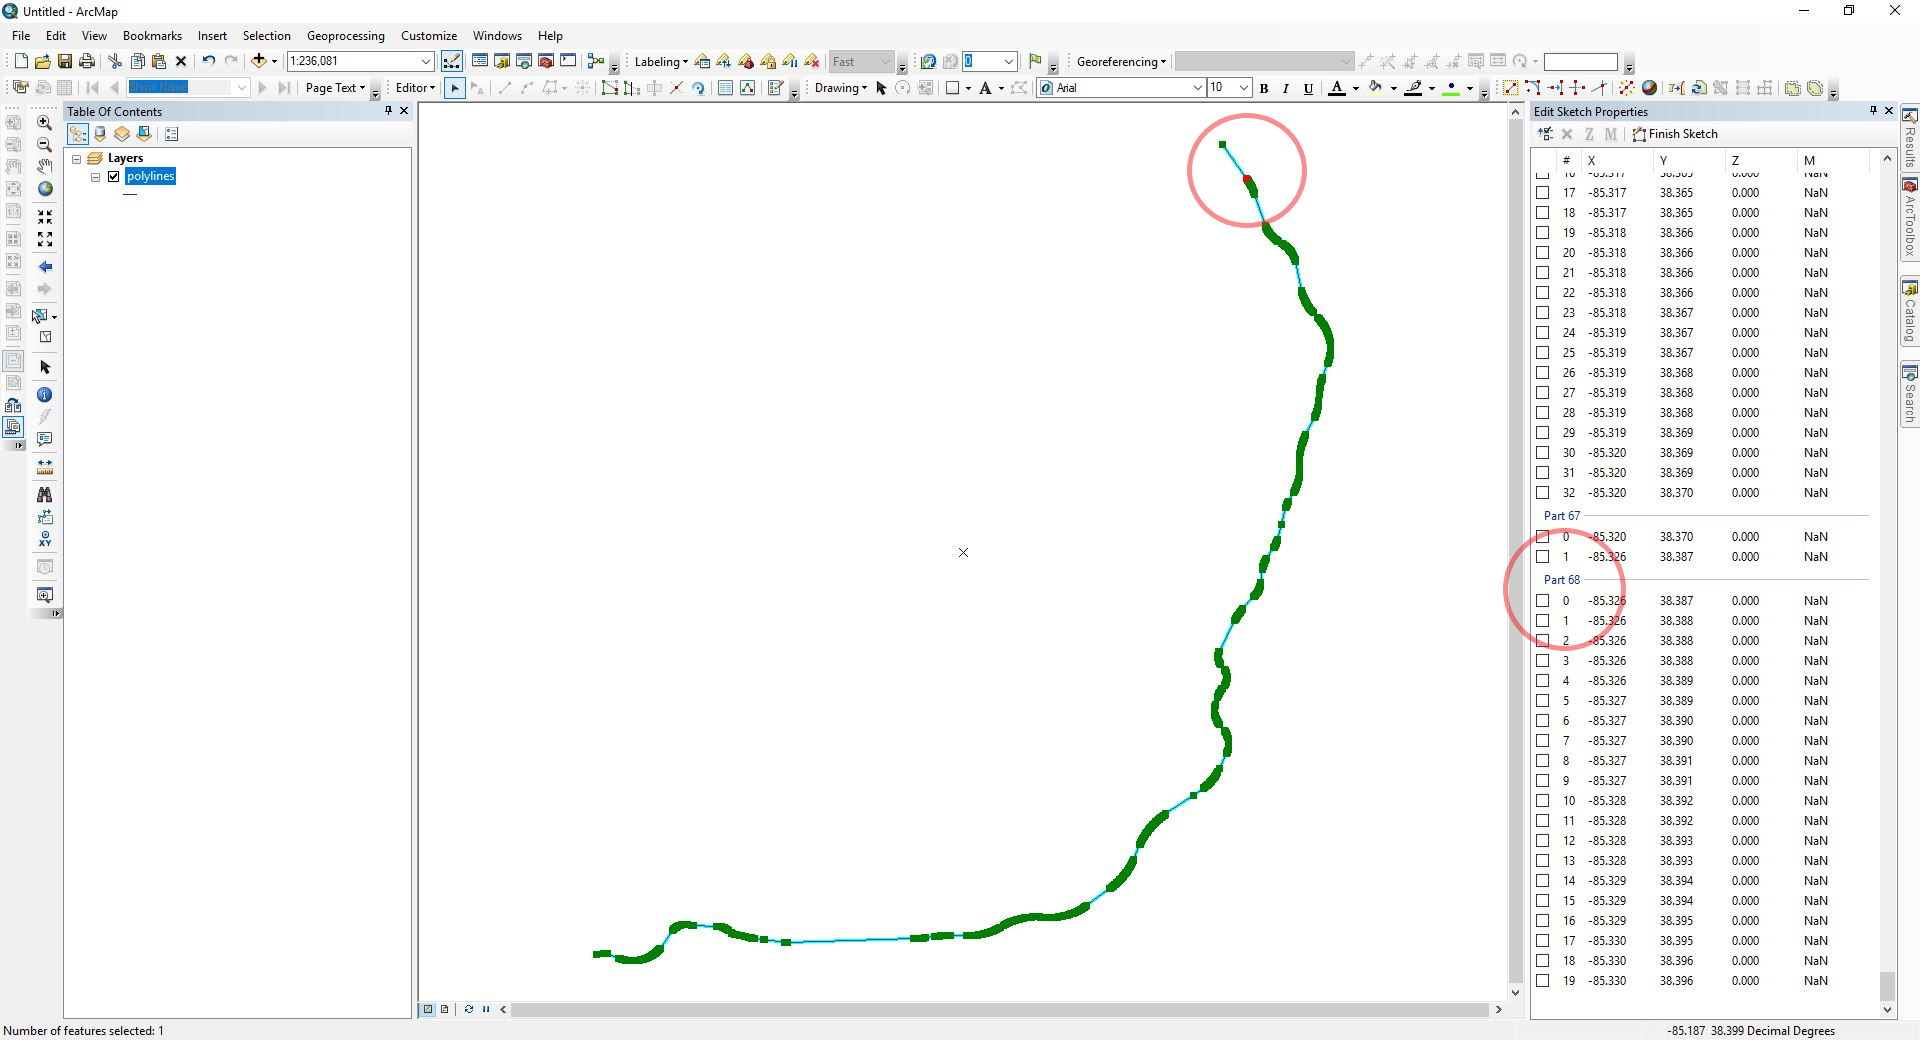Open the ArcToolbox window icon

pos(545,61)
